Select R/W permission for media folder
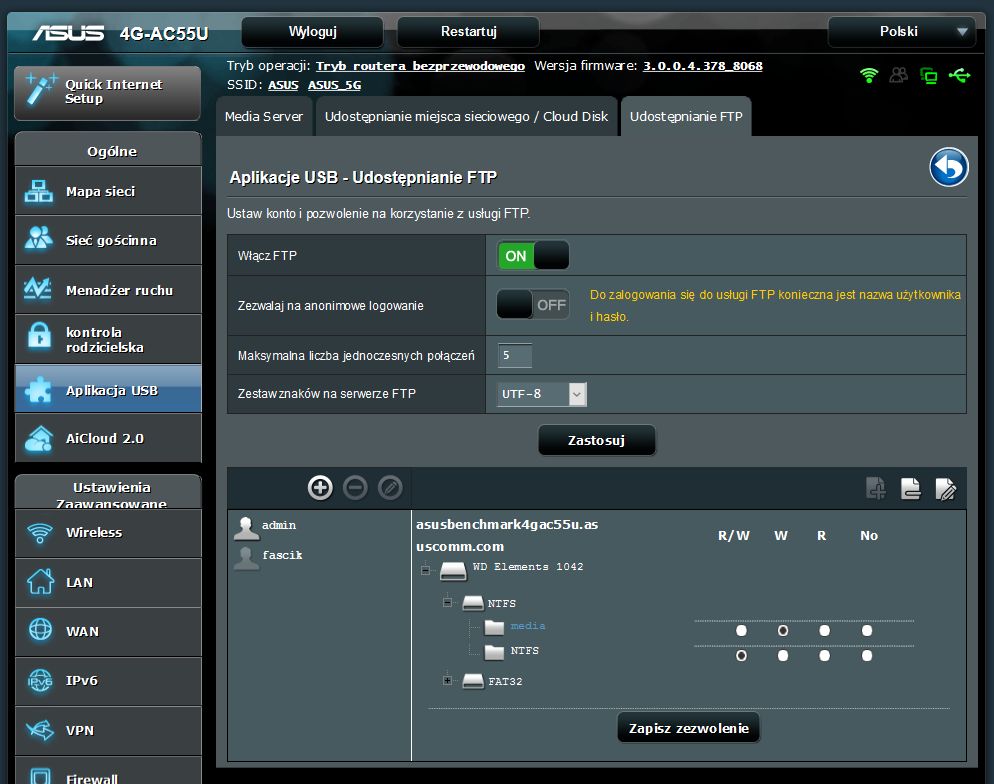The width and height of the screenshot is (994, 784). (741, 631)
